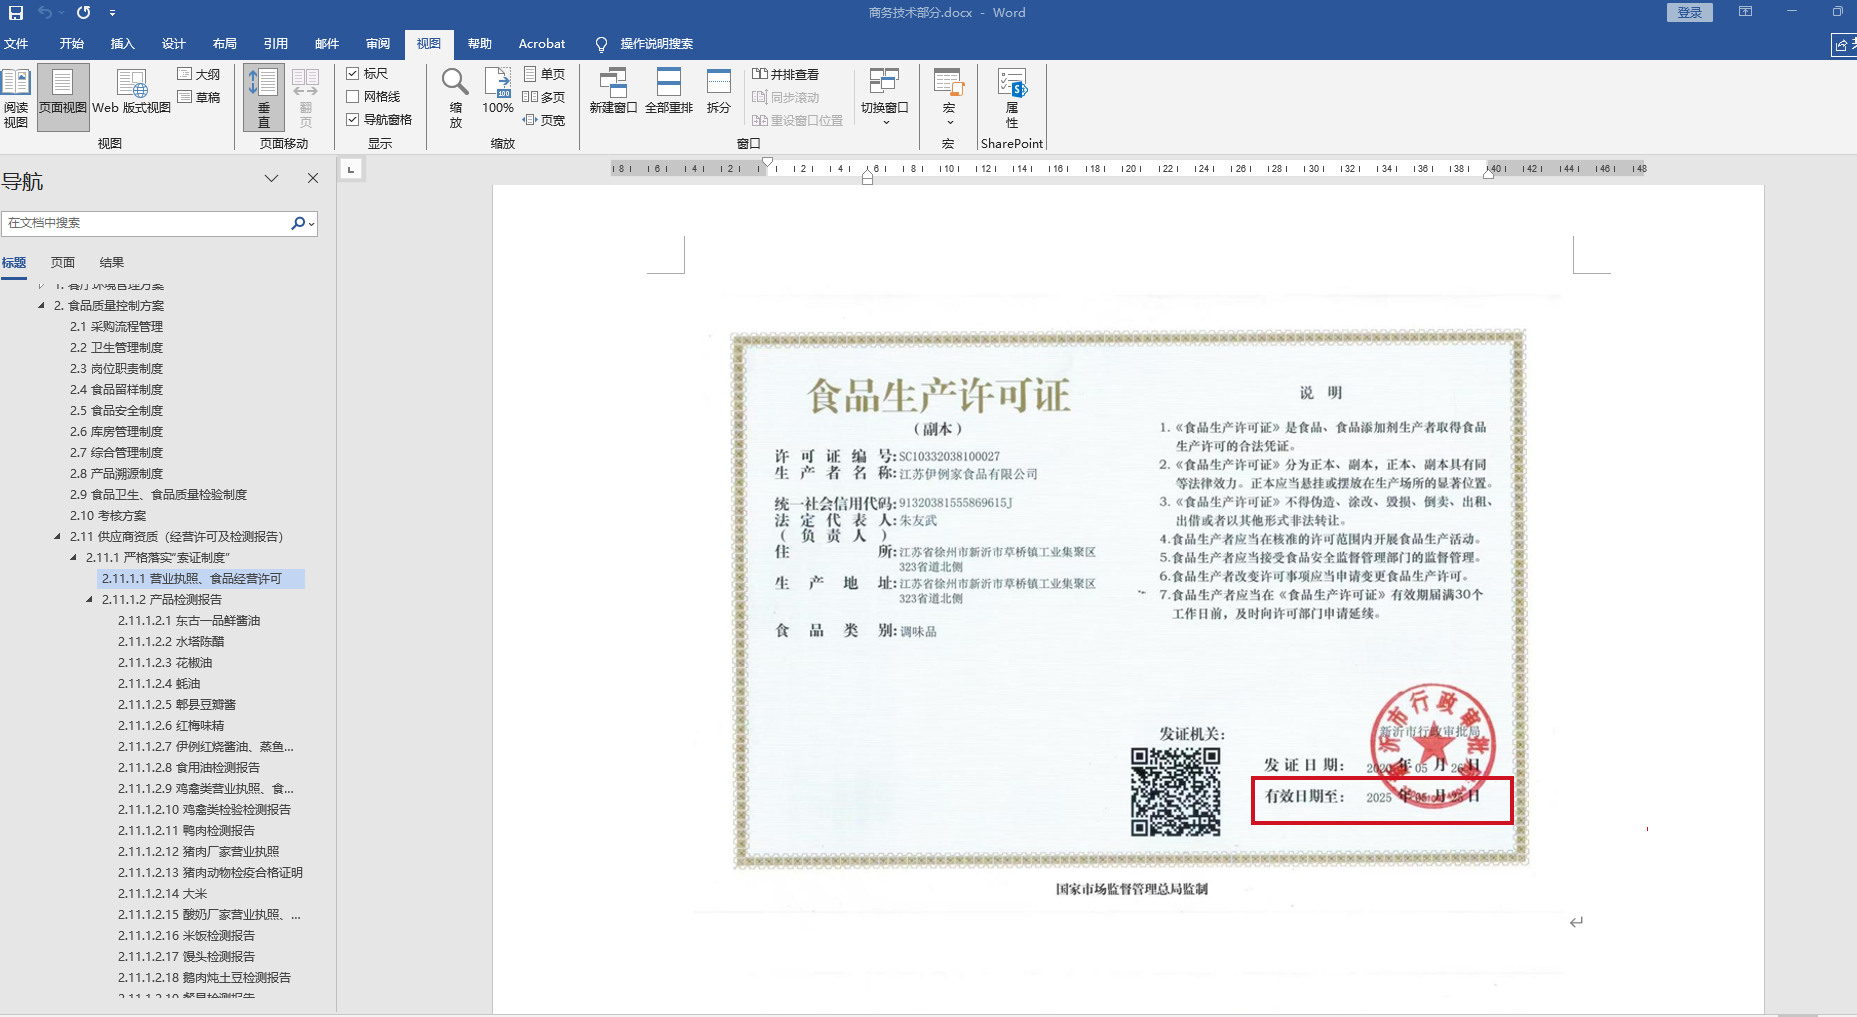Switch to navigation Results (结果) tab
Image resolution: width=1857 pixels, height=1017 pixels.
coord(112,262)
